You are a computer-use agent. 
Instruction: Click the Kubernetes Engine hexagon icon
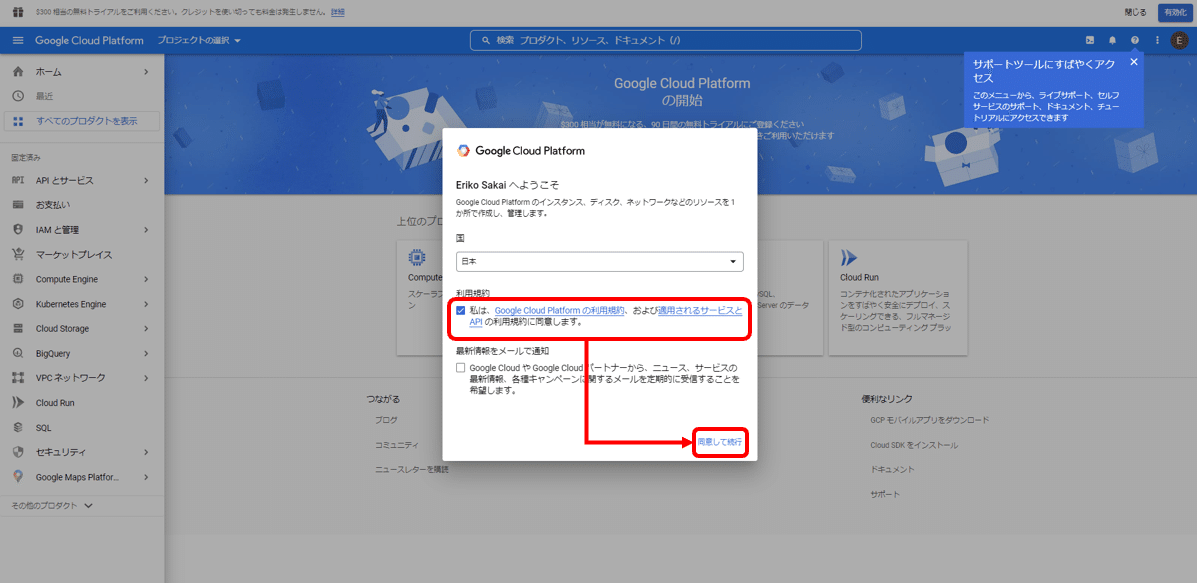(18, 304)
